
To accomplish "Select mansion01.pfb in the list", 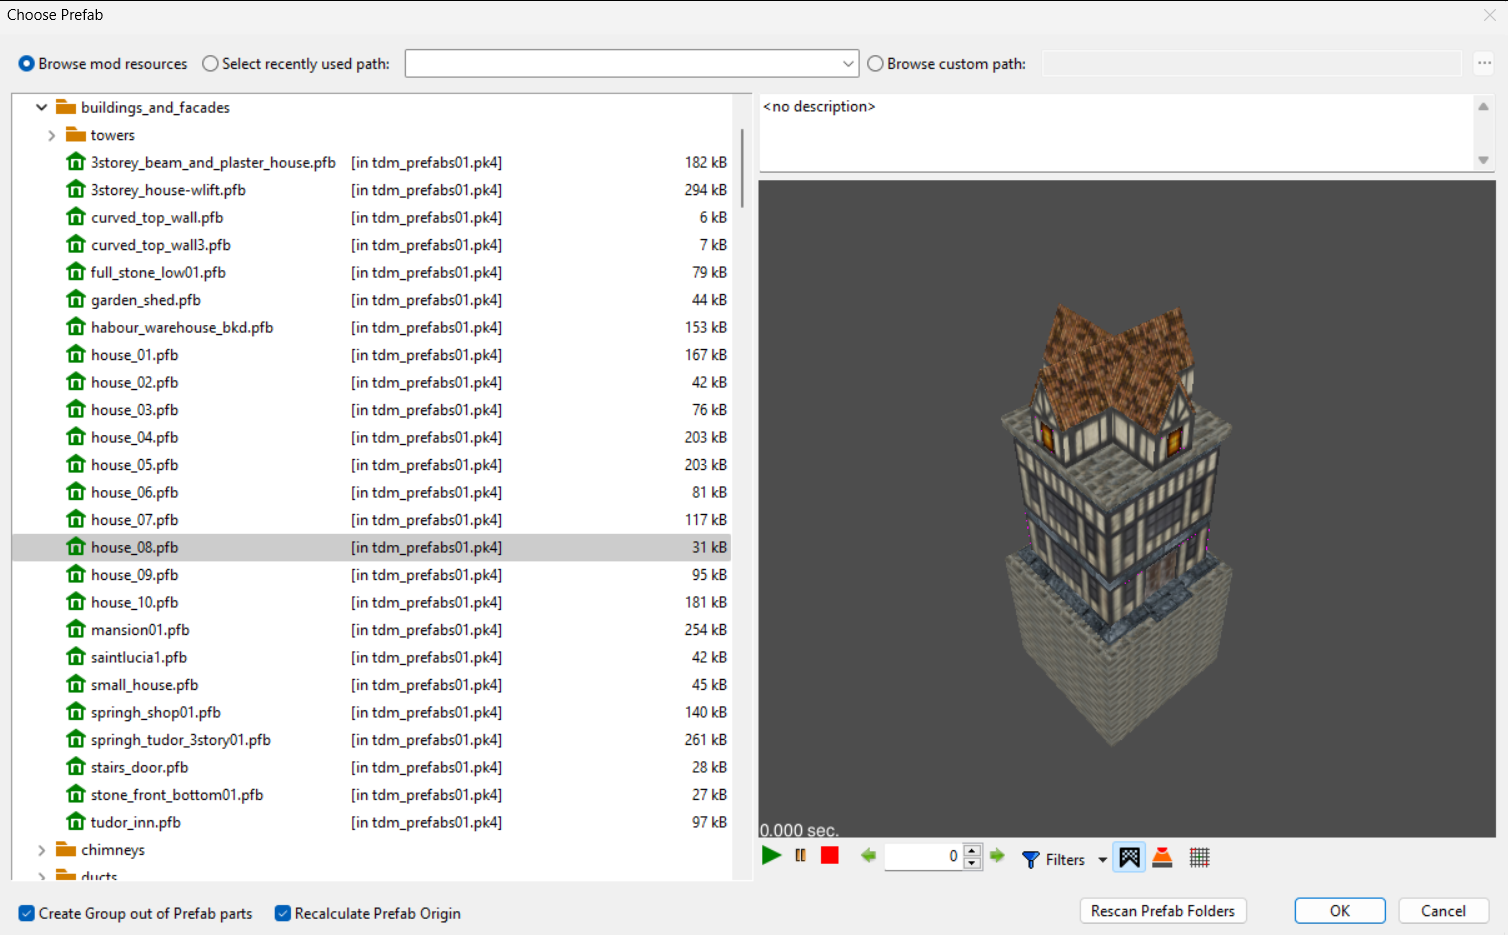I will pyautogui.click(x=140, y=630).
